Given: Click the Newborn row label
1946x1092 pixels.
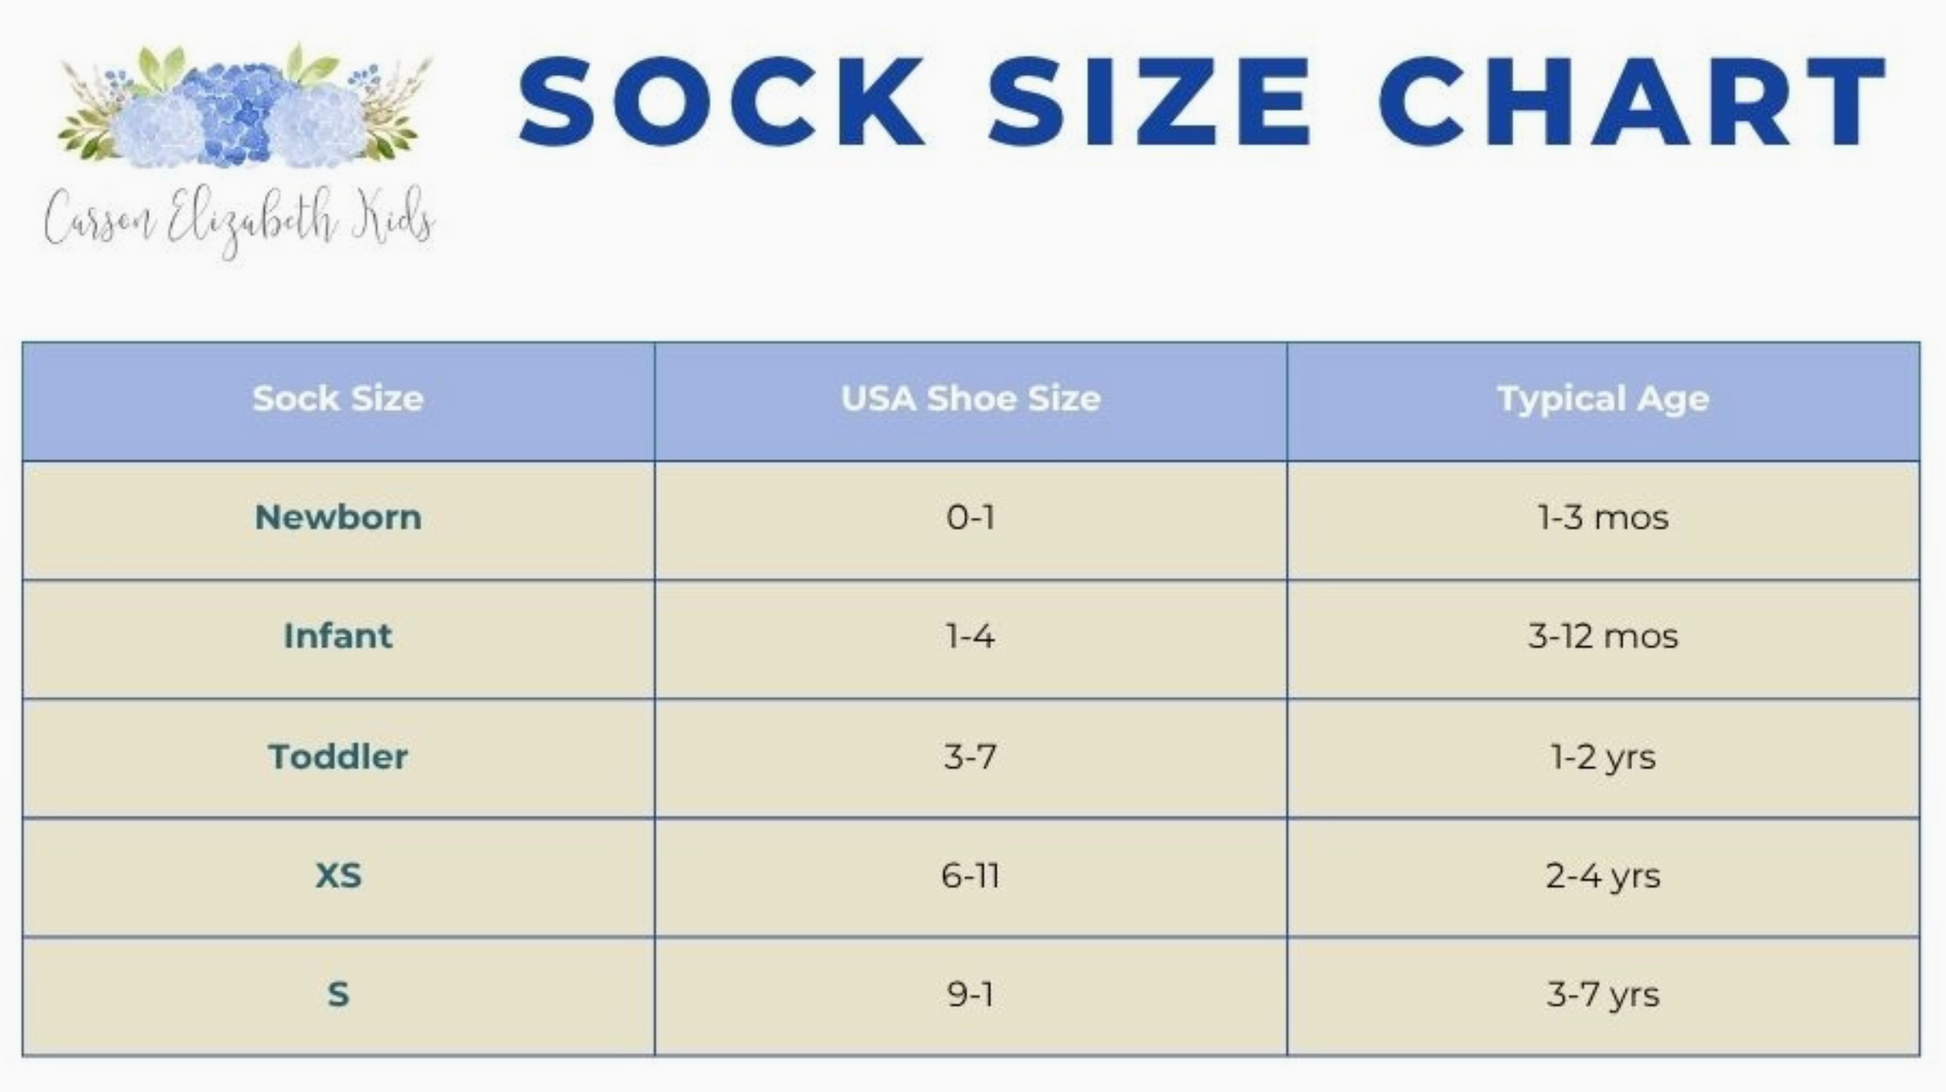Looking at the screenshot, I should (338, 517).
